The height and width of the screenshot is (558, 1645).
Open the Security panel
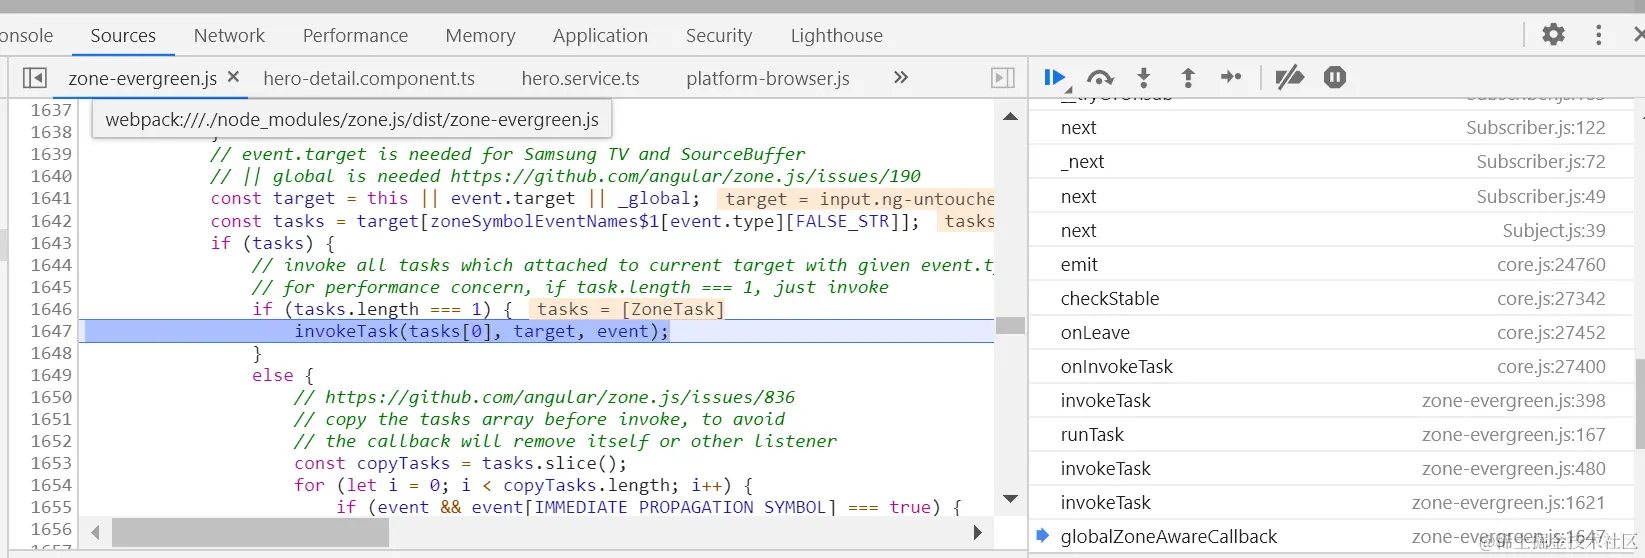pyautogui.click(x=718, y=36)
